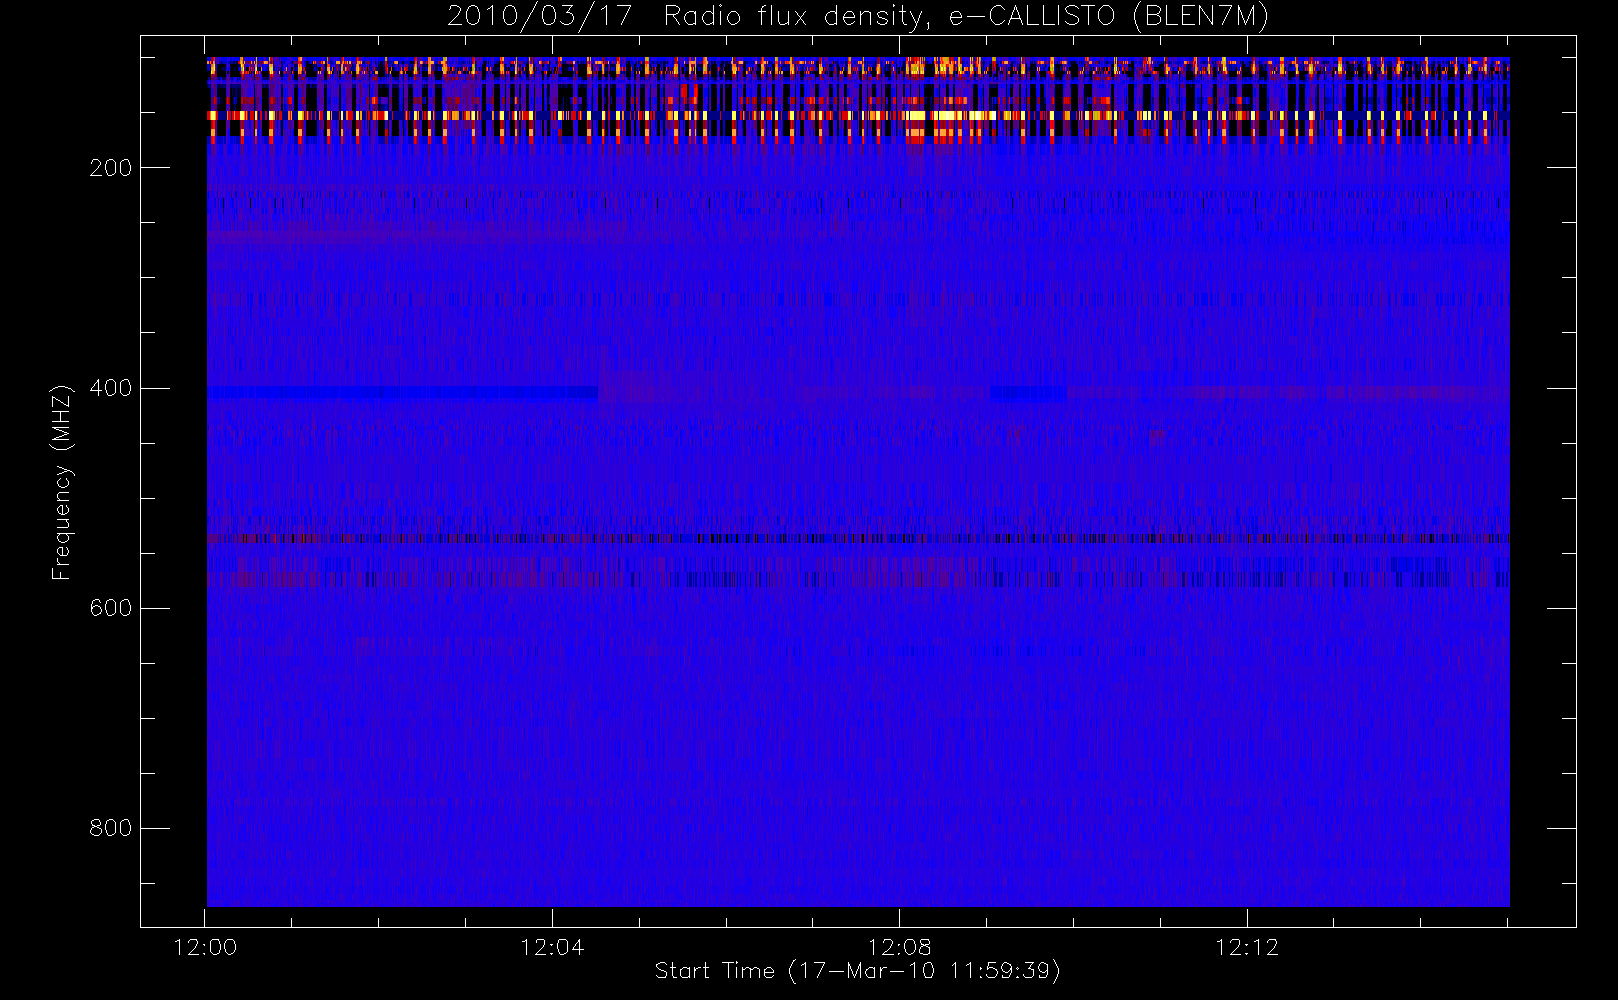This screenshot has height=1000, width=1618.
Task: Click the 12:12 time tick label
Action: 1247,947
